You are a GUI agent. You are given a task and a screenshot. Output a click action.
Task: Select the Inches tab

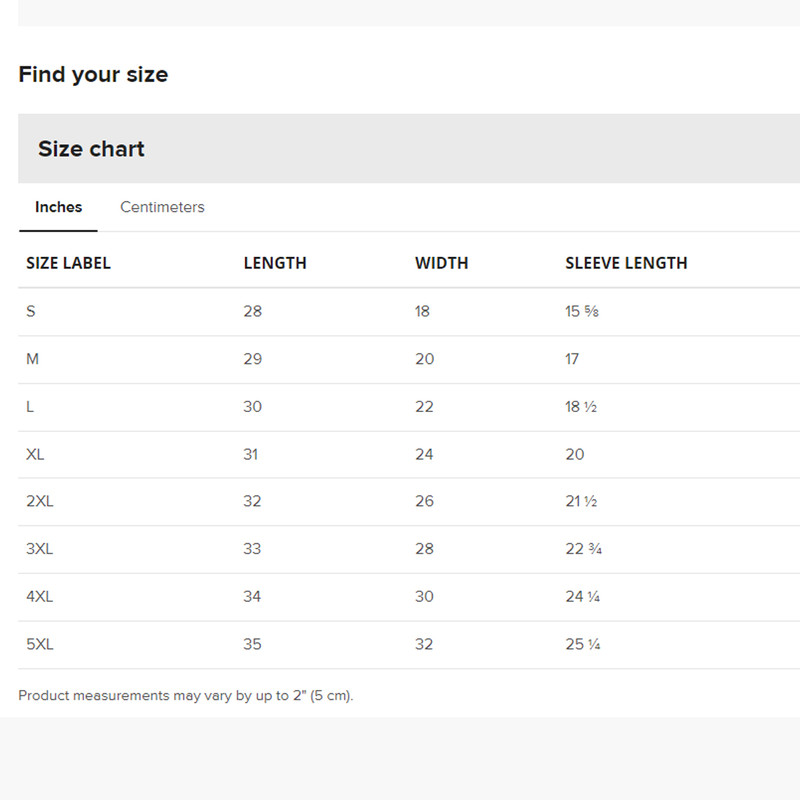(57, 207)
